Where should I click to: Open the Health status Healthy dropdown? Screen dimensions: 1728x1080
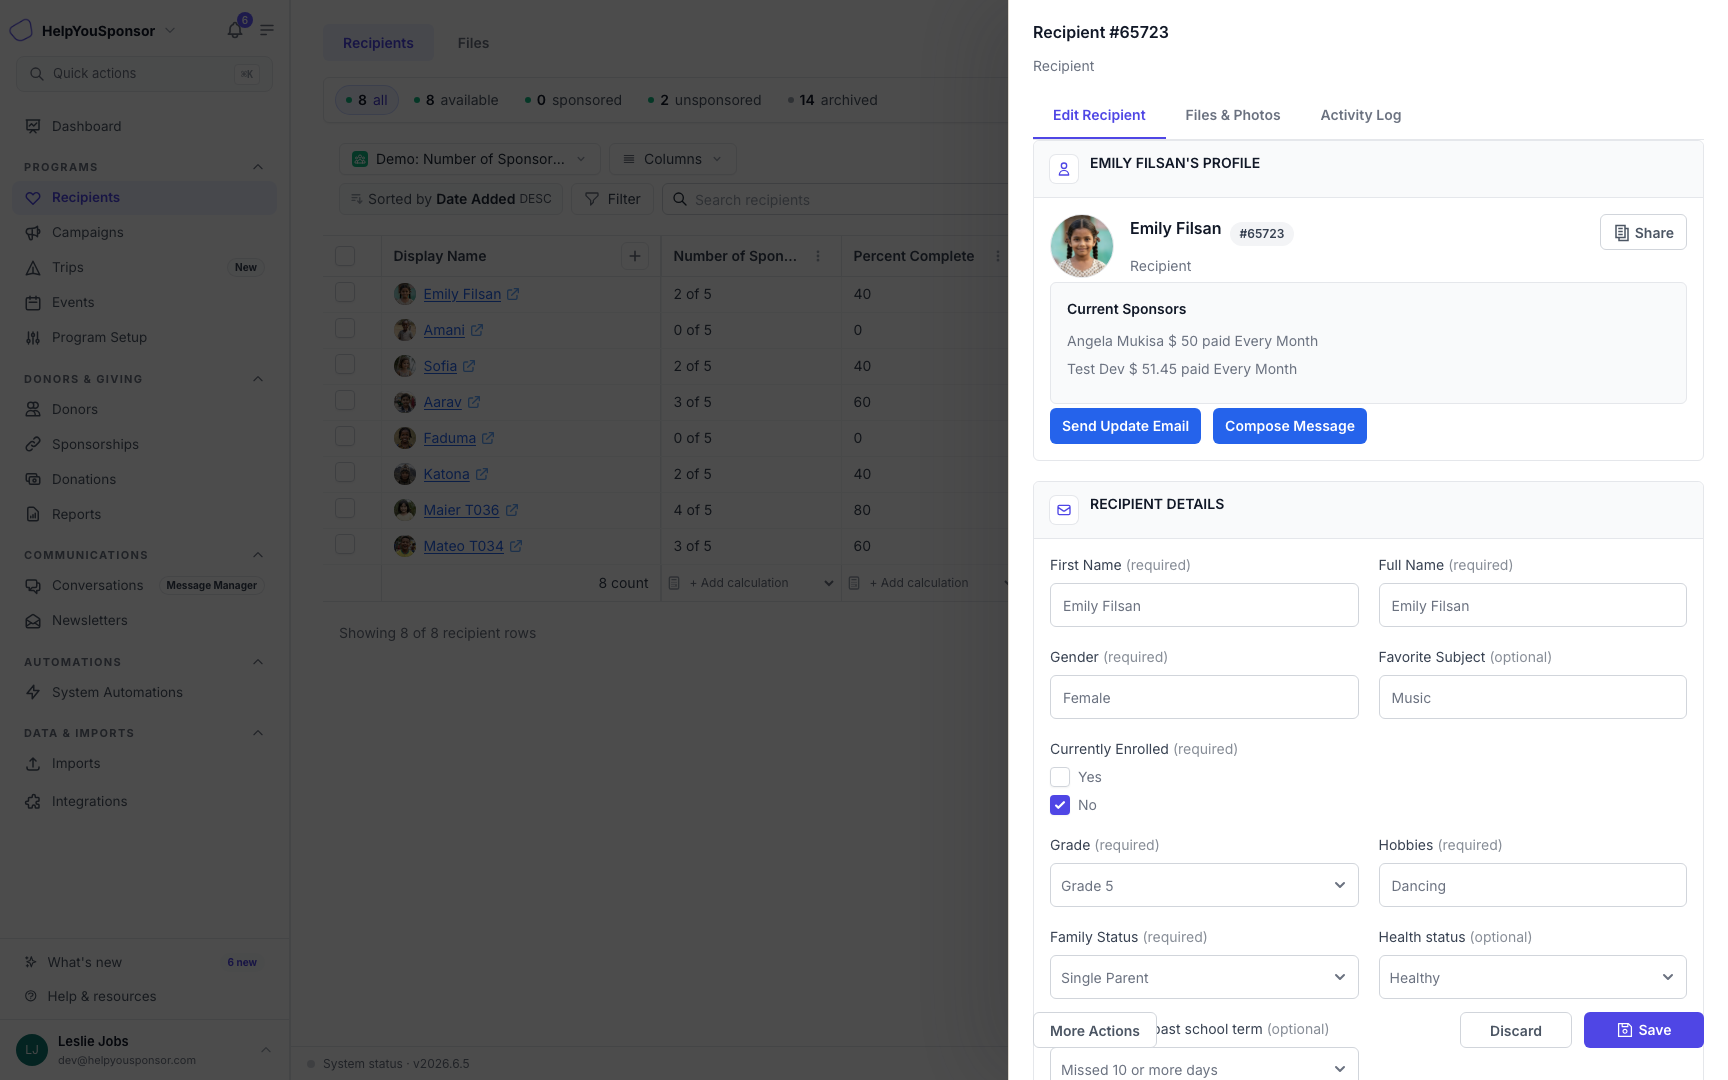1532,977
